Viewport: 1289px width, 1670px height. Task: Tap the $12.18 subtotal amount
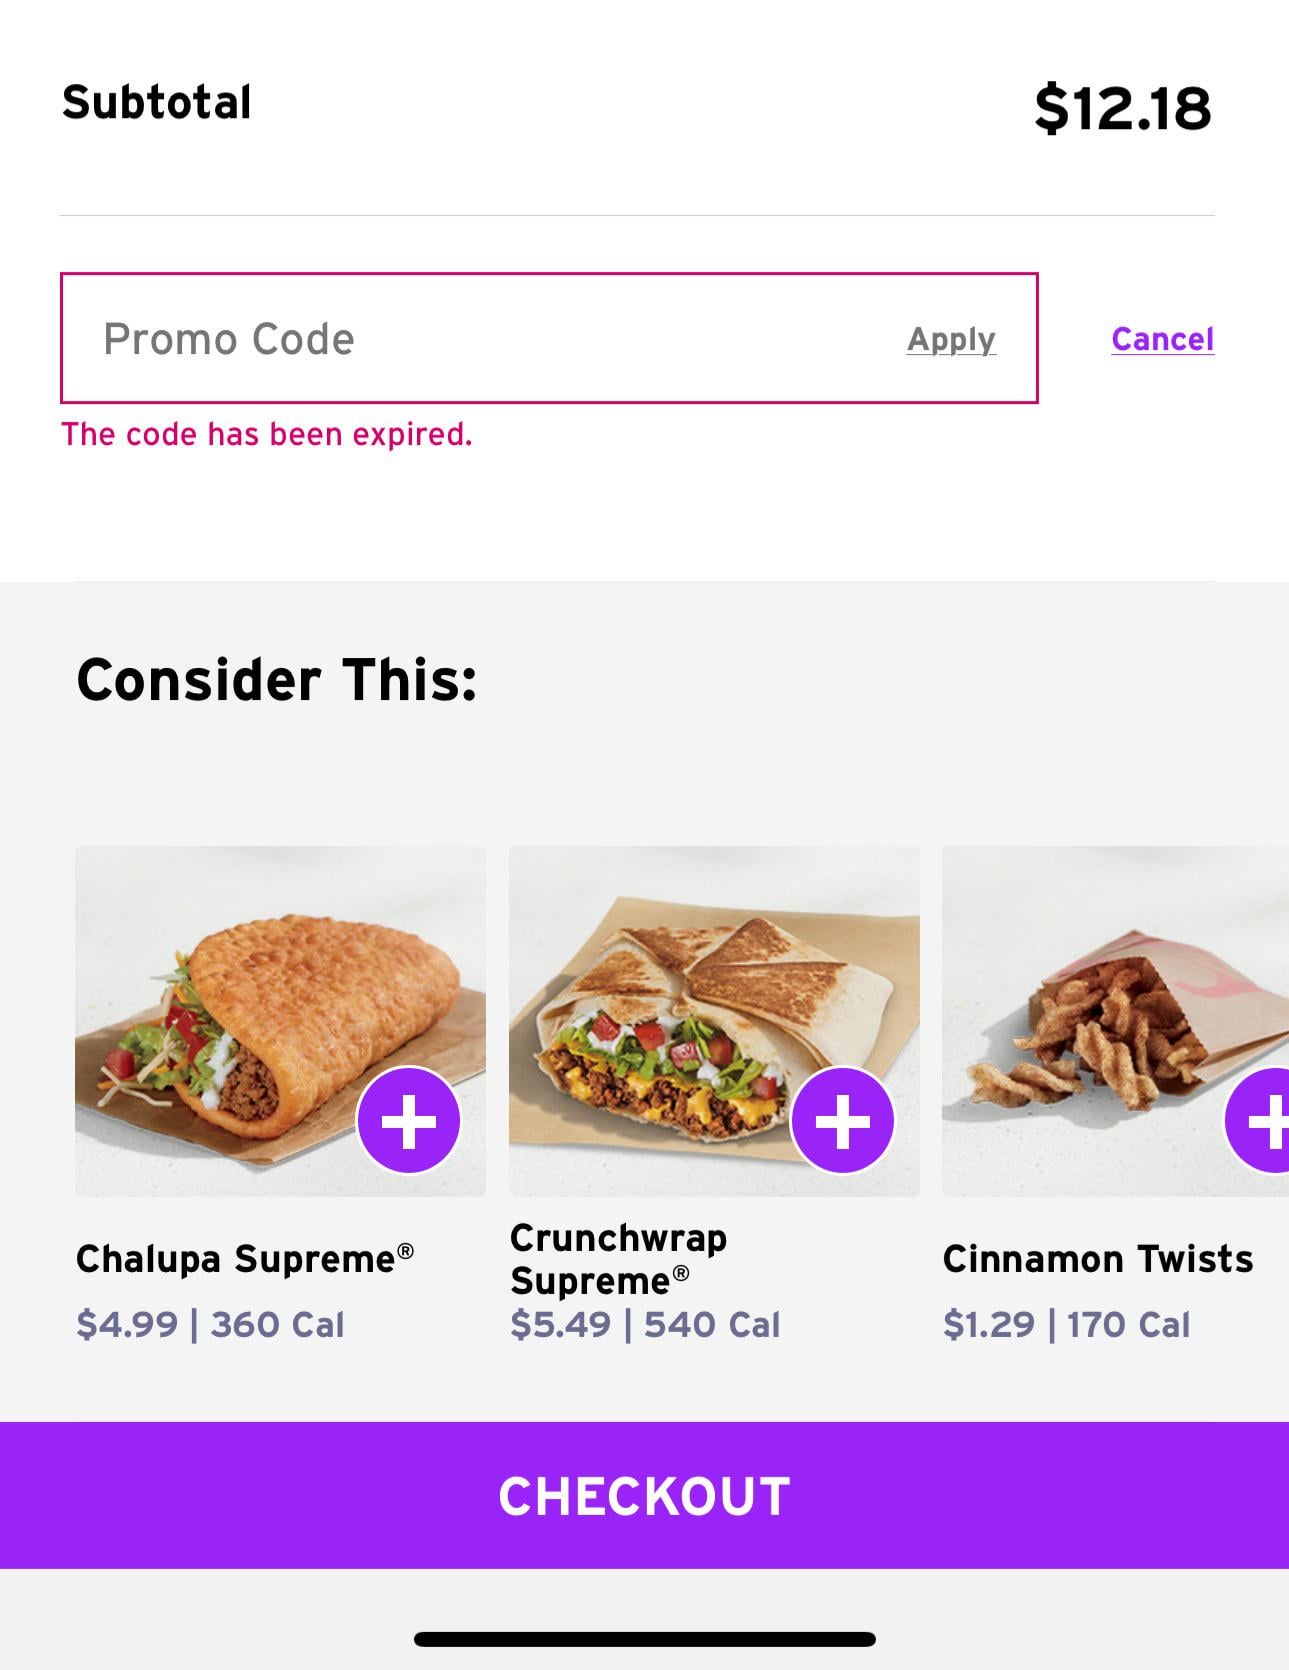pos(1122,108)
